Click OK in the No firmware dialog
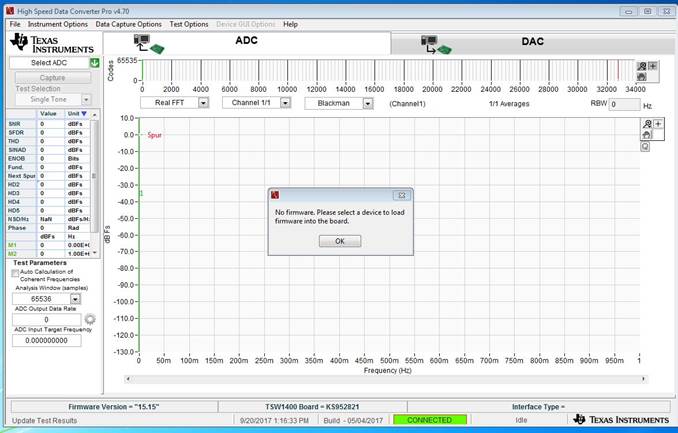The height and width of the screenshot is (433, 678). [x=340, y=241]
